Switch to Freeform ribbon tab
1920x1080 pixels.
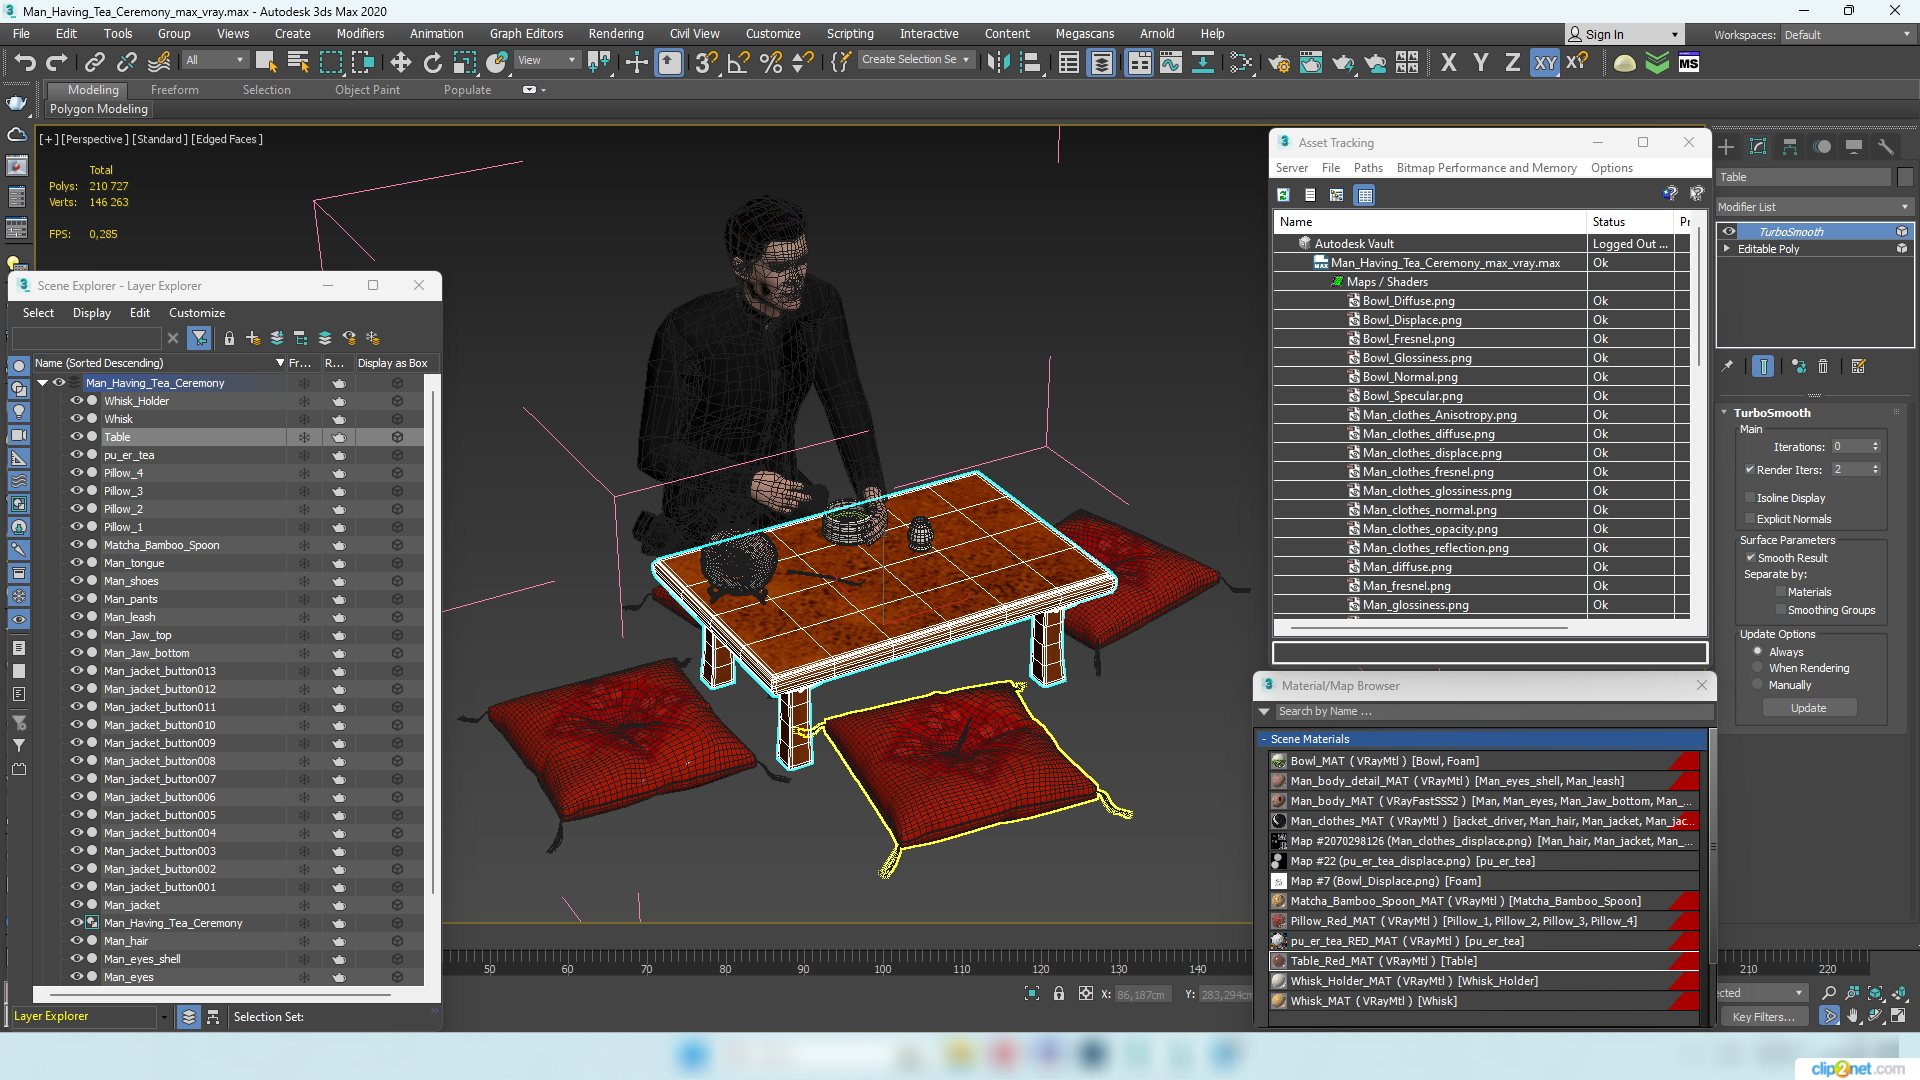click(x=175, y=90)
